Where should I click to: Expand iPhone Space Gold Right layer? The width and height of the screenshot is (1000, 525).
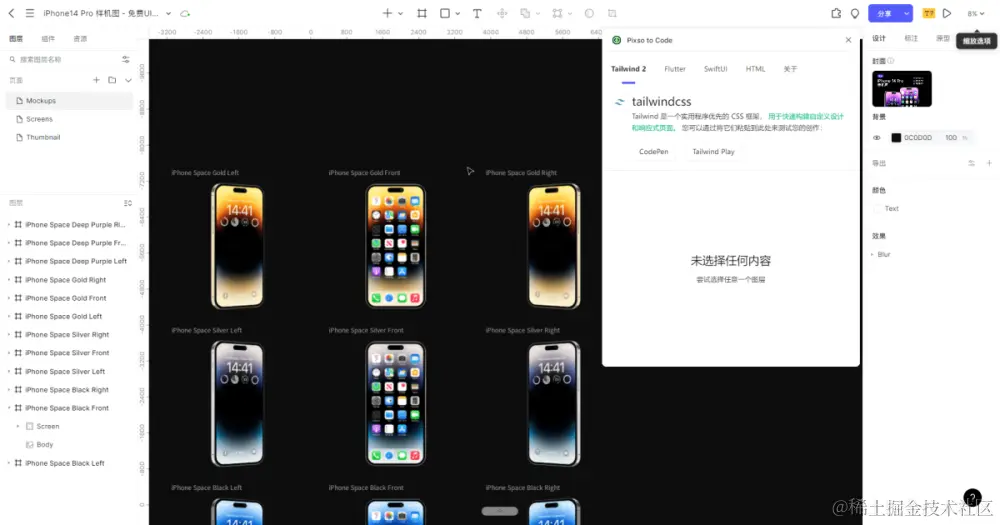[9, 280]
